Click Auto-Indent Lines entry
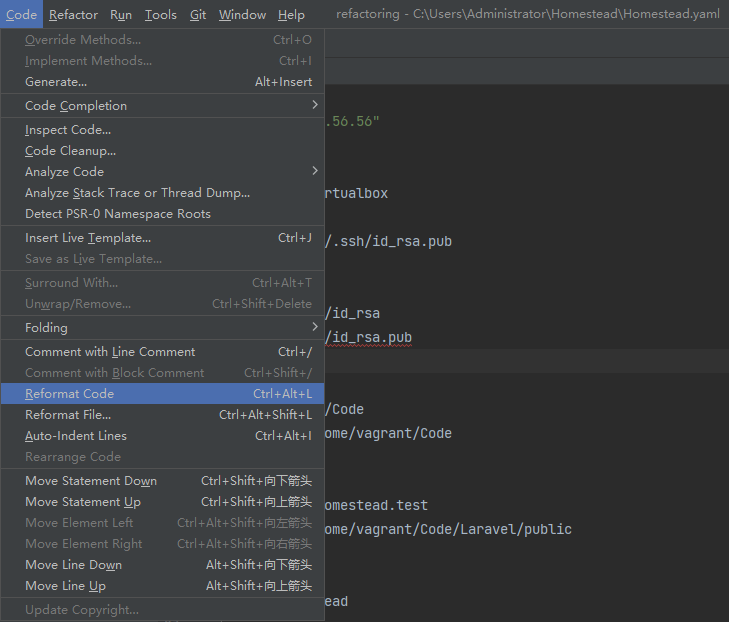This screenshot has height=622, width=729. click(76, 436)
